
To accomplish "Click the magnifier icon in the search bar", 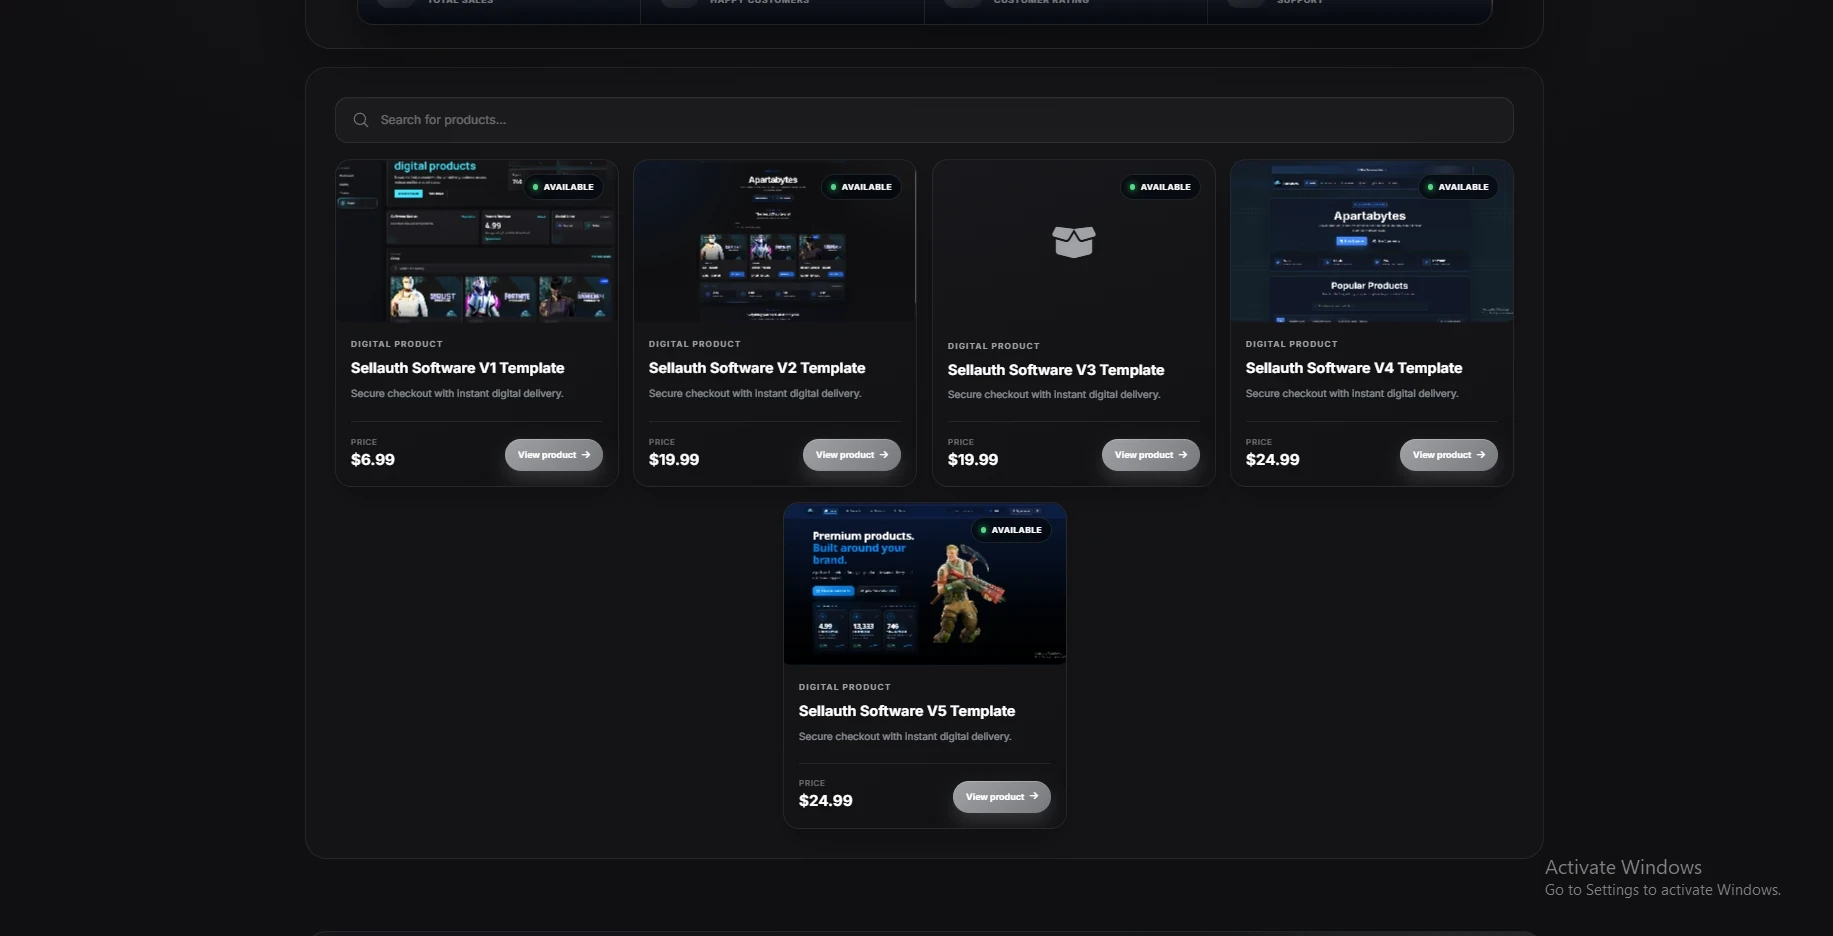I will click(361, 120).
